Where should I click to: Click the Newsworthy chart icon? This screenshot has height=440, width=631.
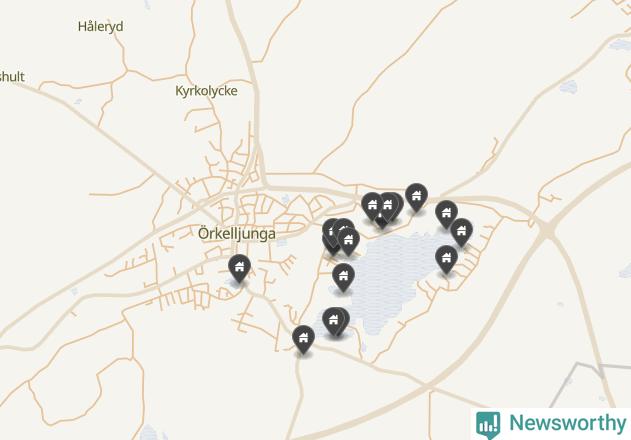coord(488,425)
